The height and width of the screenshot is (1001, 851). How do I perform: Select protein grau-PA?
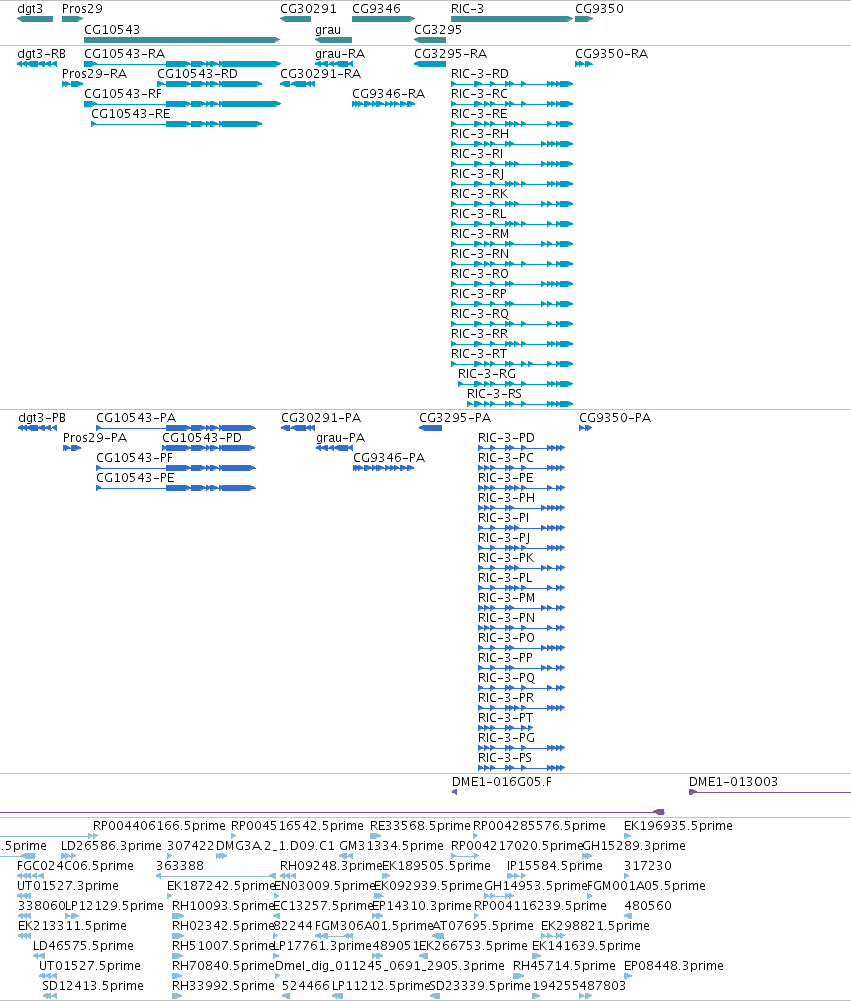pos(335,448)
